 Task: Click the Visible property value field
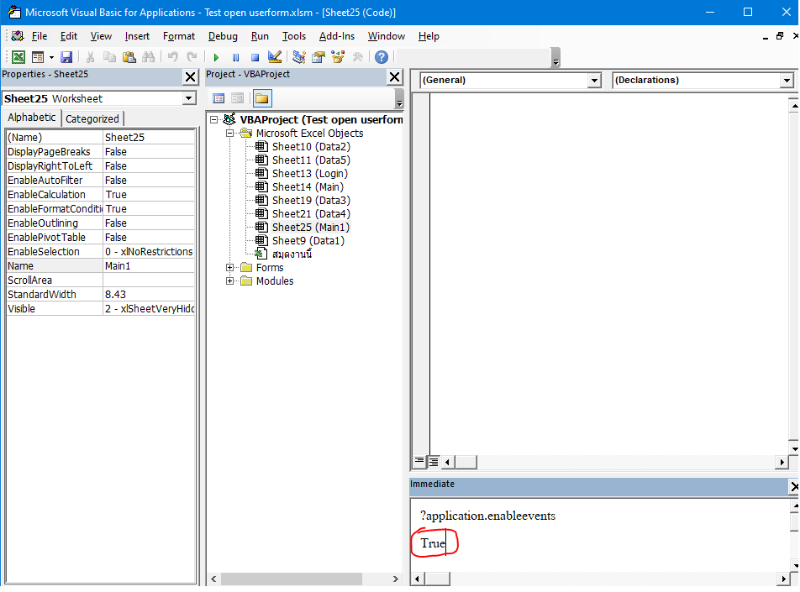[x=149, y=309]
